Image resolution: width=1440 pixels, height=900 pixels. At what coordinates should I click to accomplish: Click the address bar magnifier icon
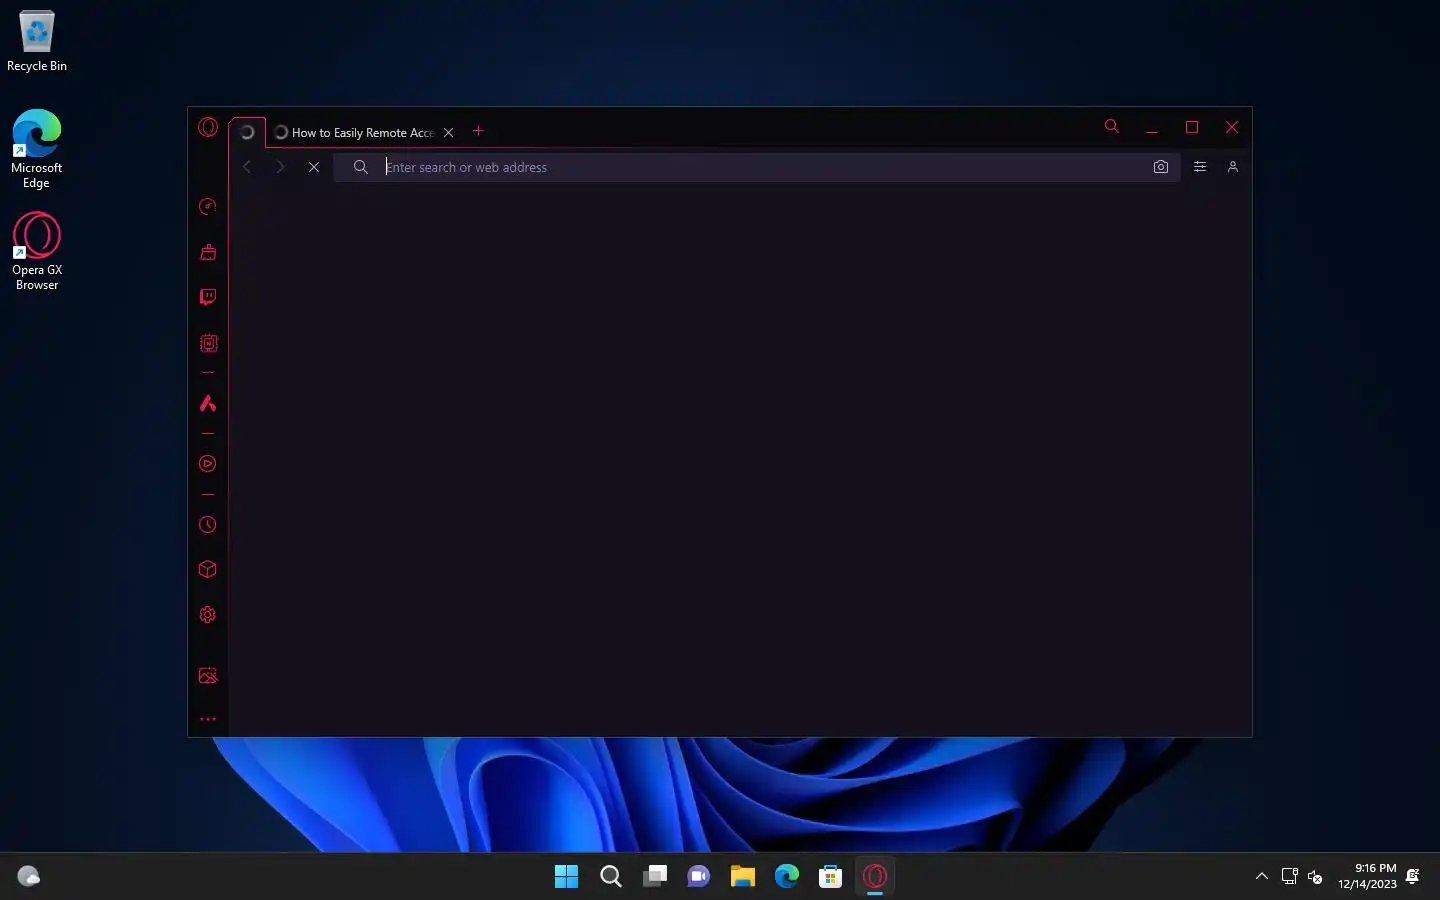click(361, 167)
